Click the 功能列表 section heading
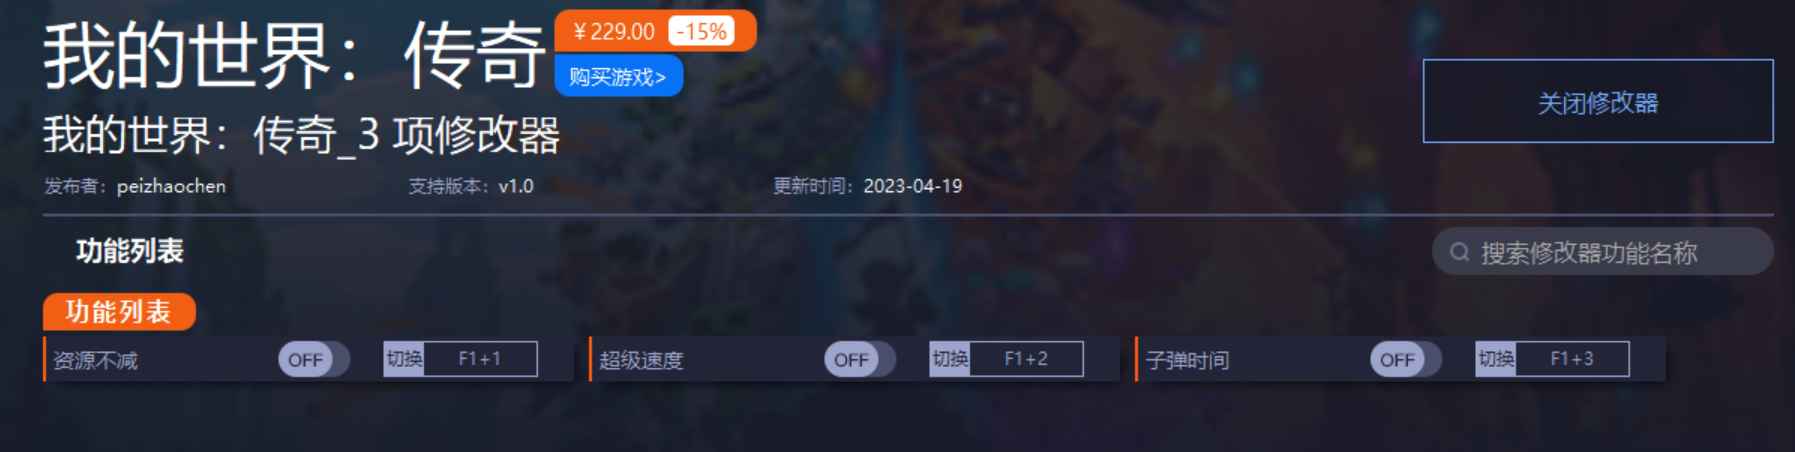 coord(130,251)
